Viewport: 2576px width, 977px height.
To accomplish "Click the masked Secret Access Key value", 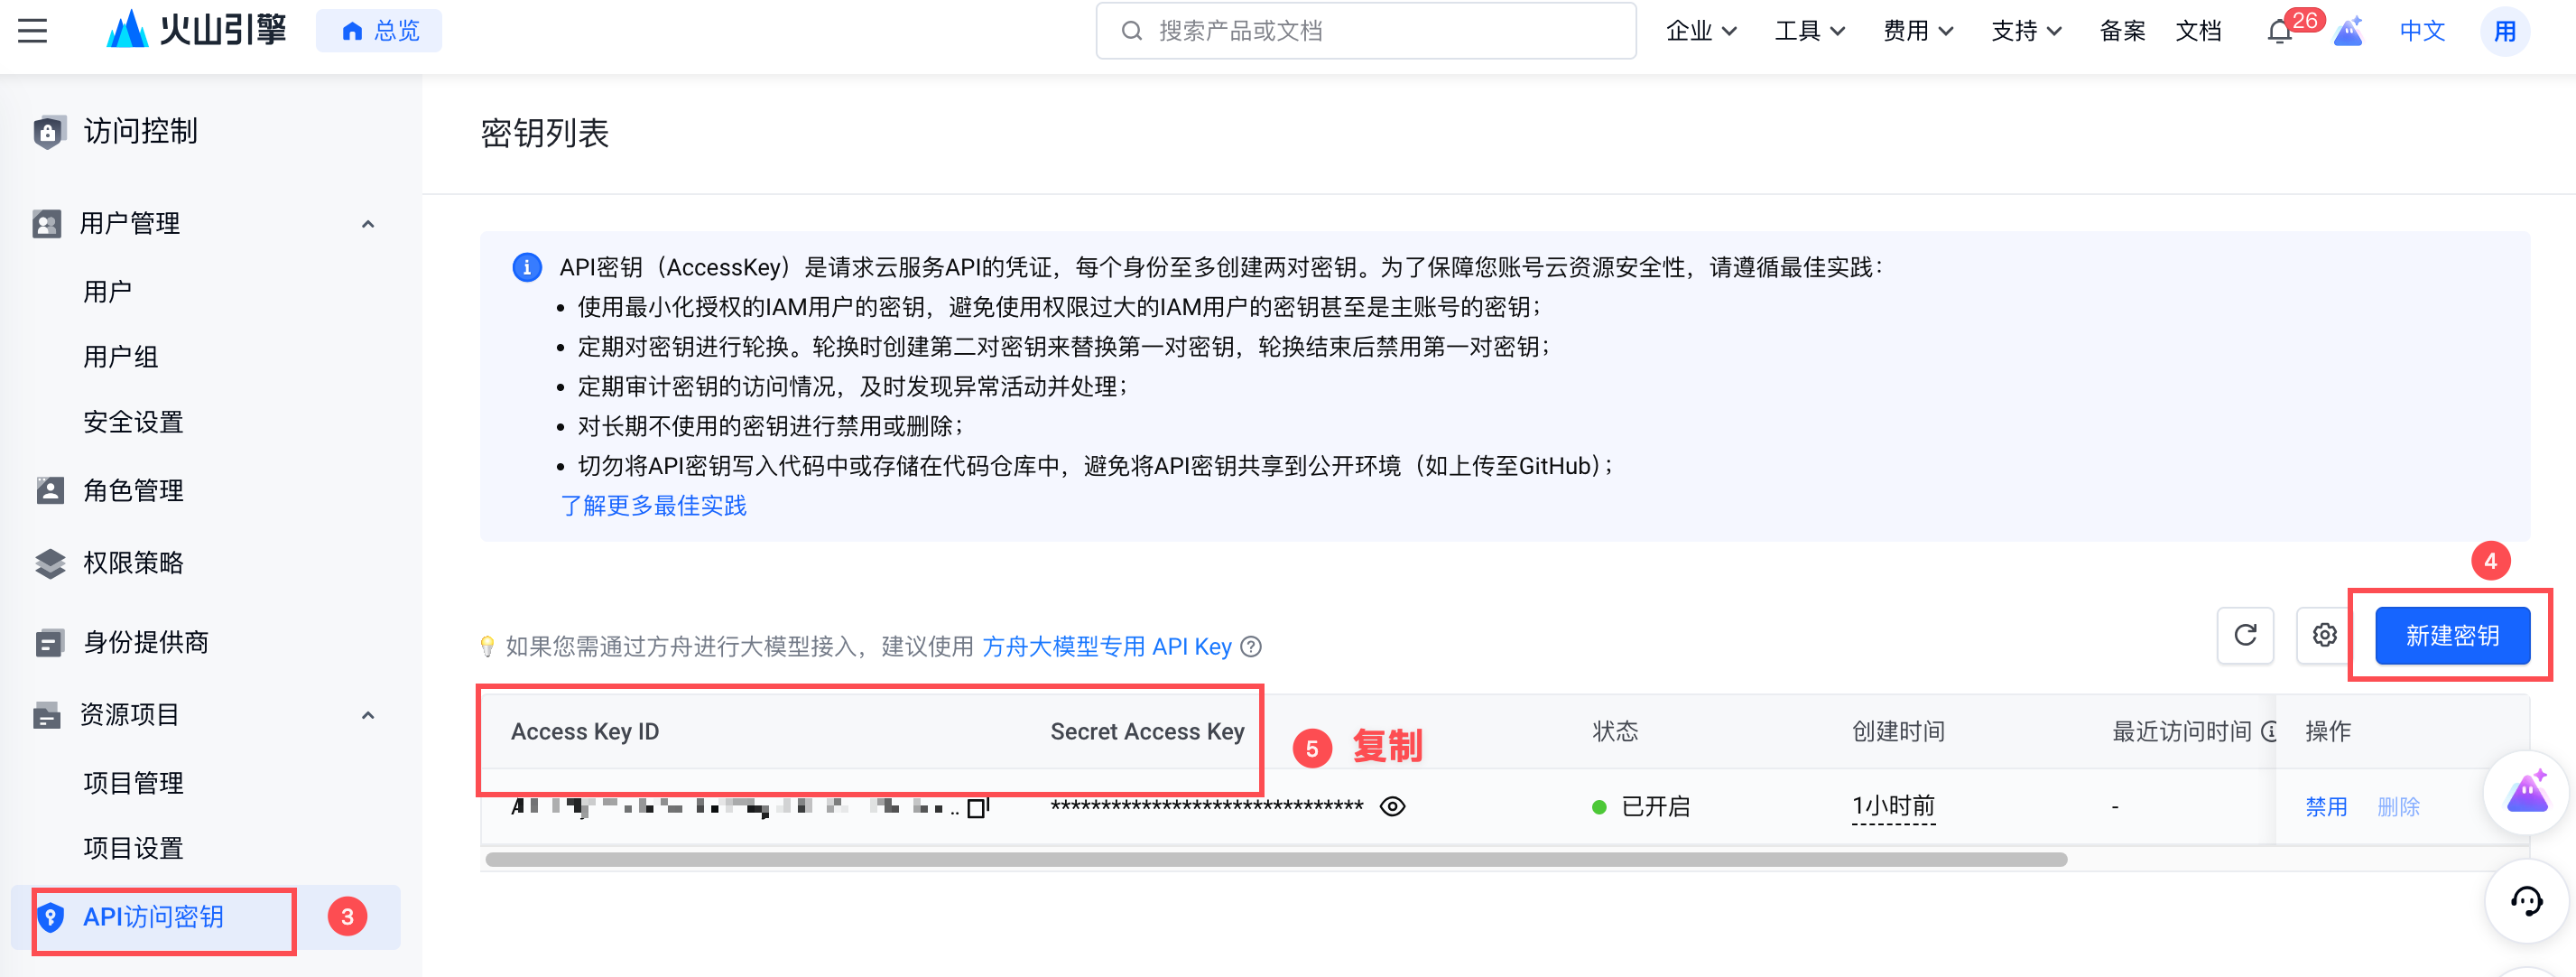I will [x=1206, y=806].
